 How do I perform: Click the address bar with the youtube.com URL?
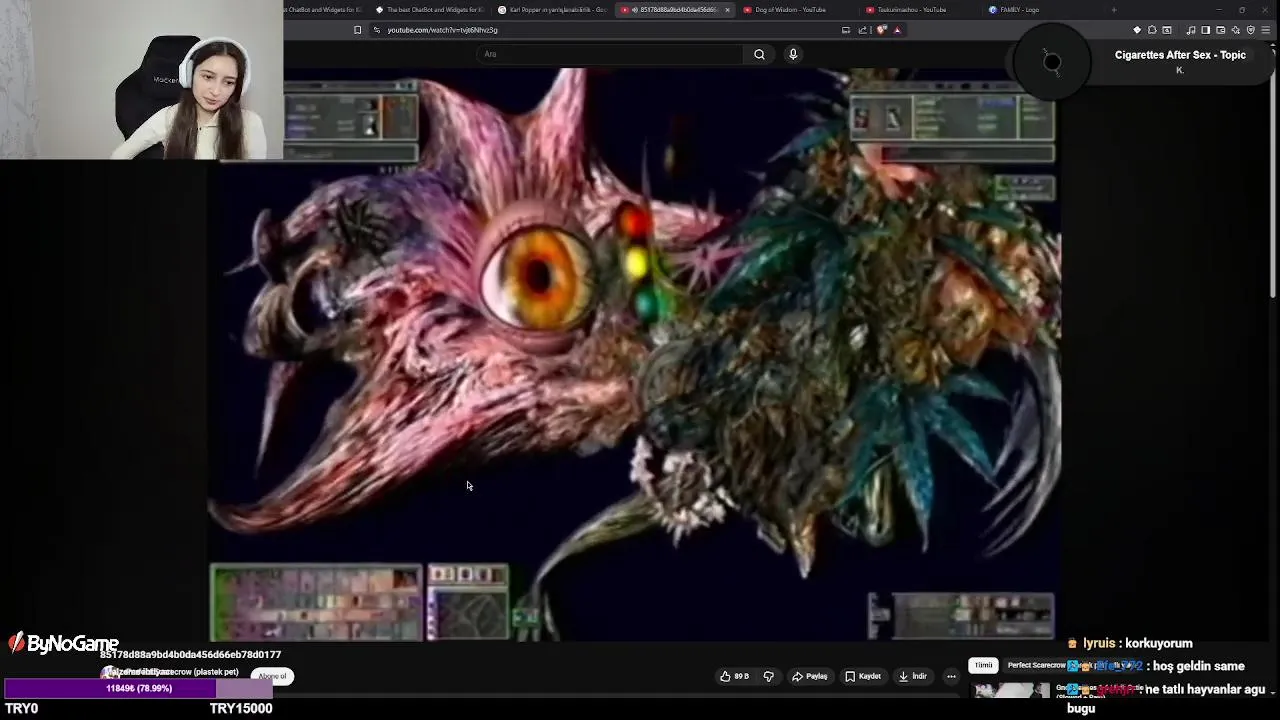pos(610,30)
